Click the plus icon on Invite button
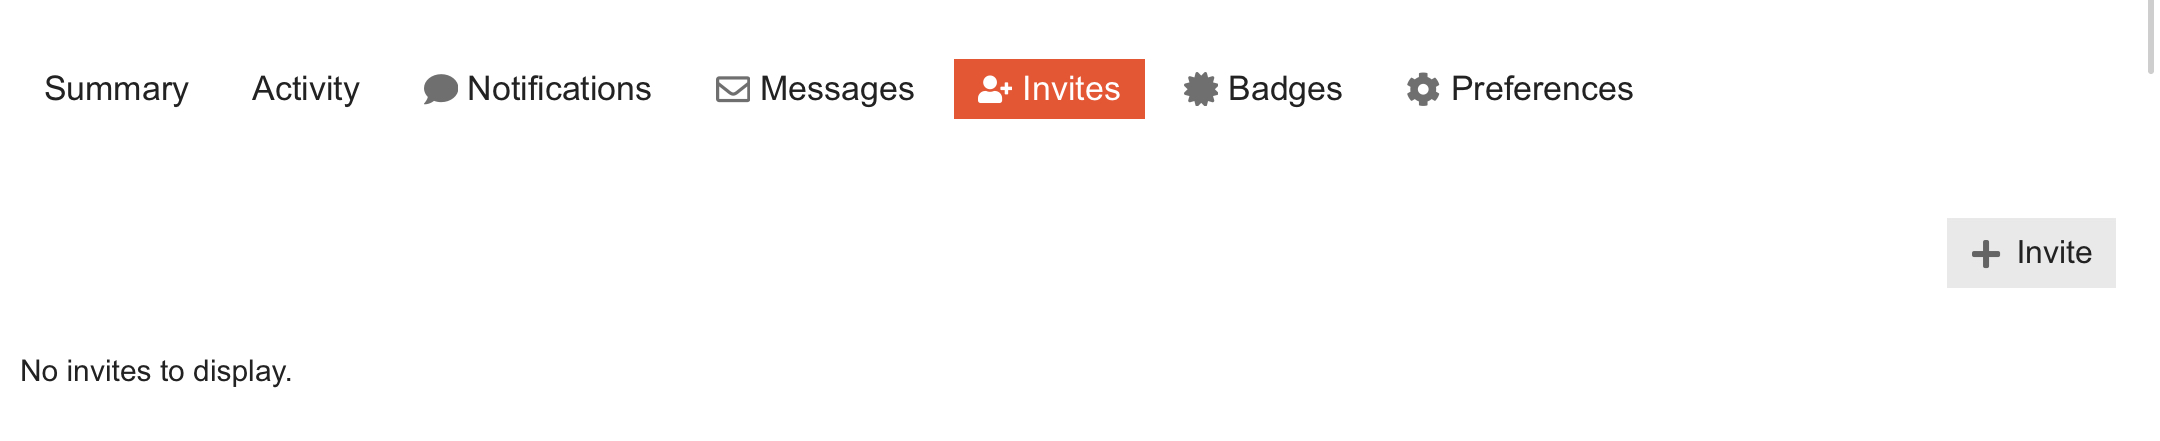This screenshot has height=441, width=2160. [1986, 253]
